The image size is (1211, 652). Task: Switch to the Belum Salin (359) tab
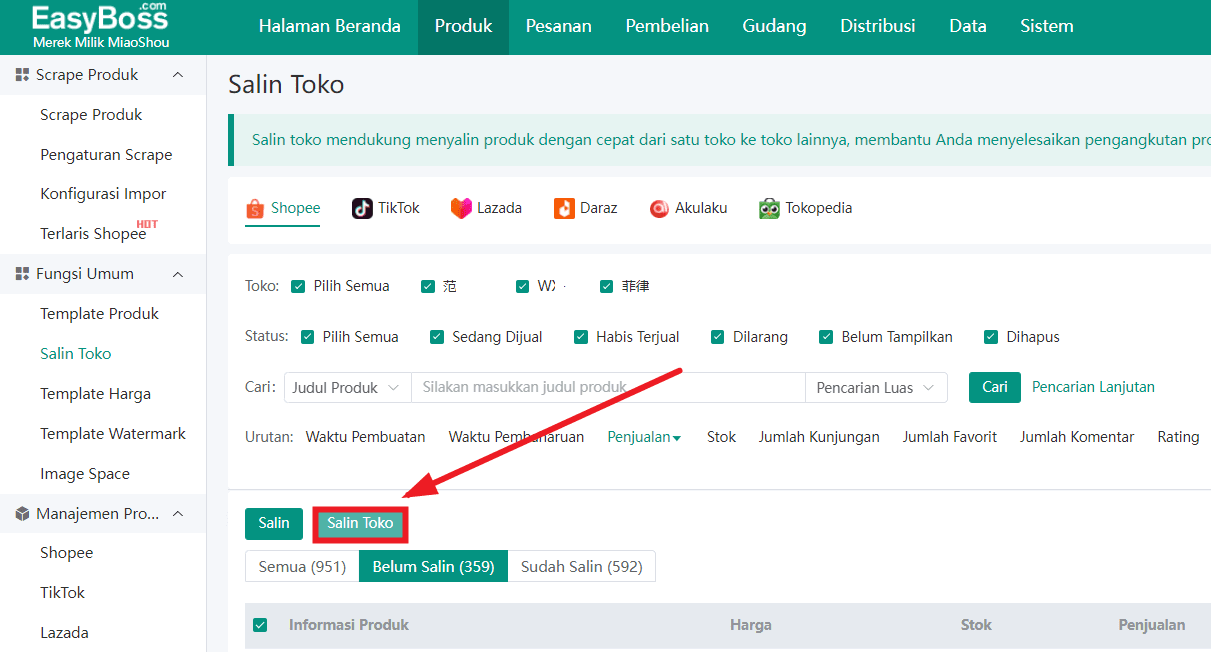[433, 566]
